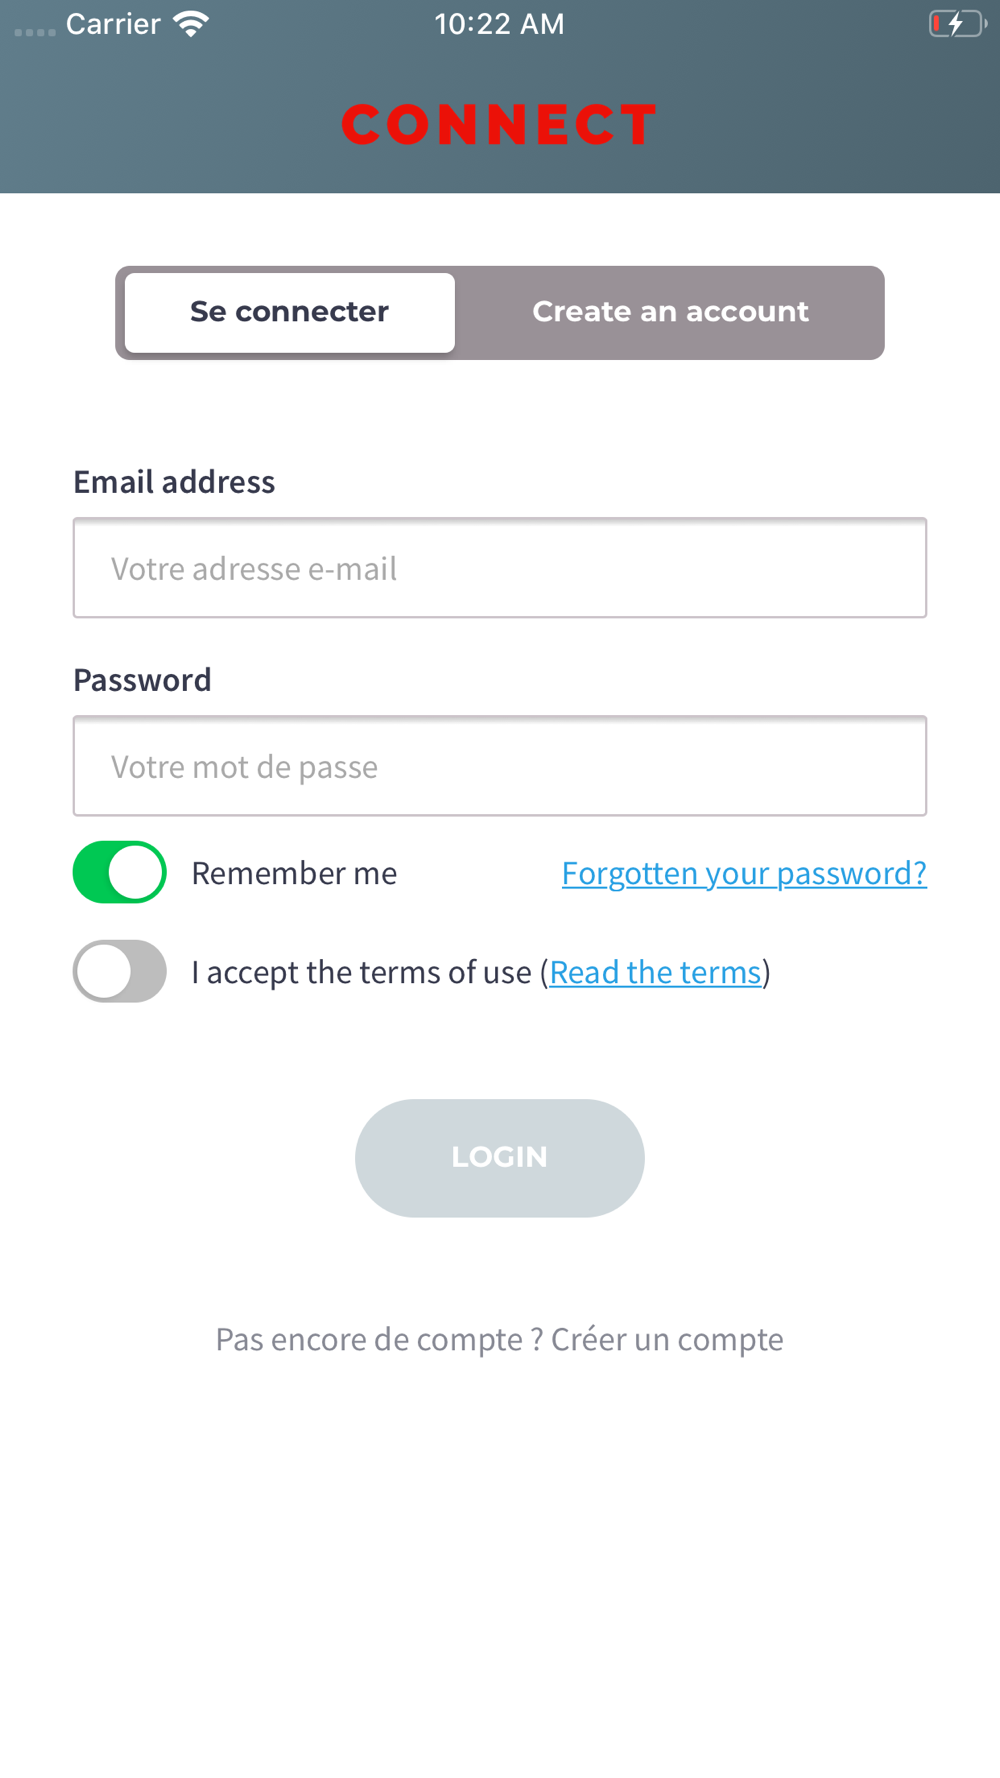The width and height of the screenshot is (1000, 1778).
Task: Tap the red CONNECT logo
Action: point(499,125)
